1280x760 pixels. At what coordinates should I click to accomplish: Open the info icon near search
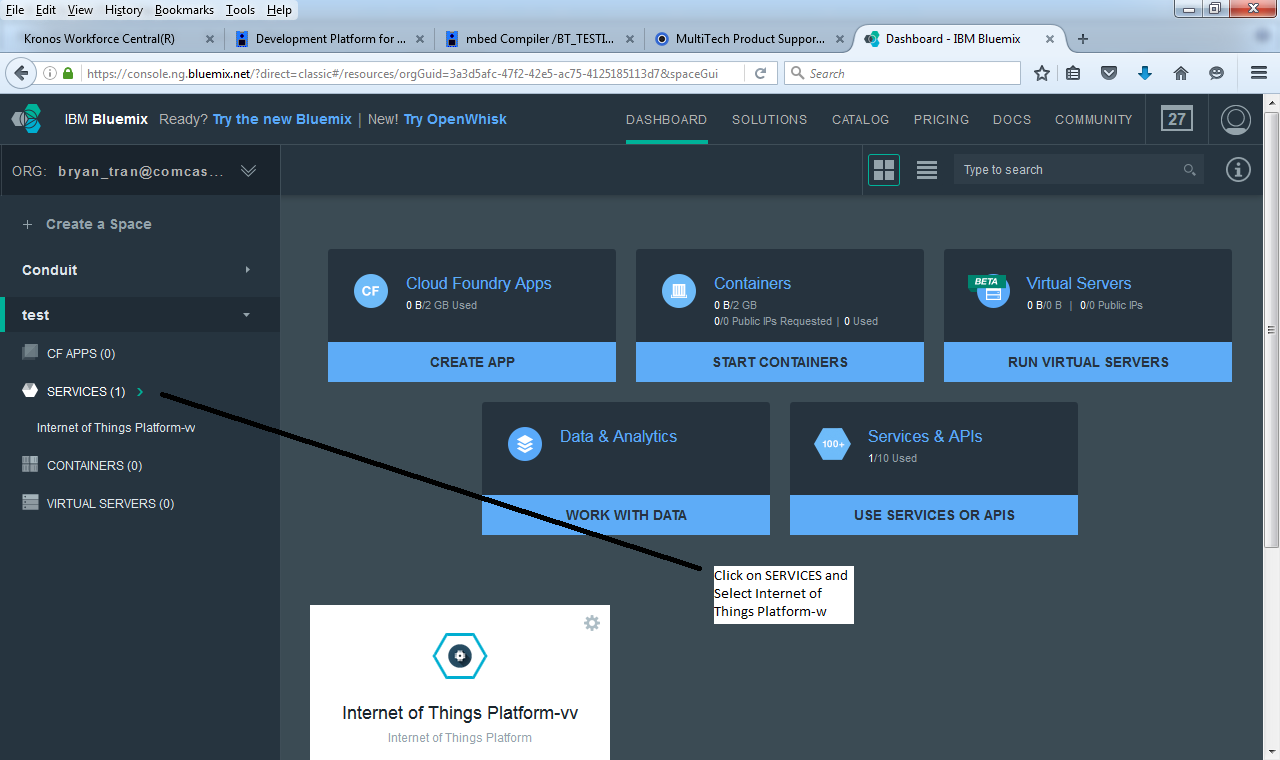tap(1238, 170)
